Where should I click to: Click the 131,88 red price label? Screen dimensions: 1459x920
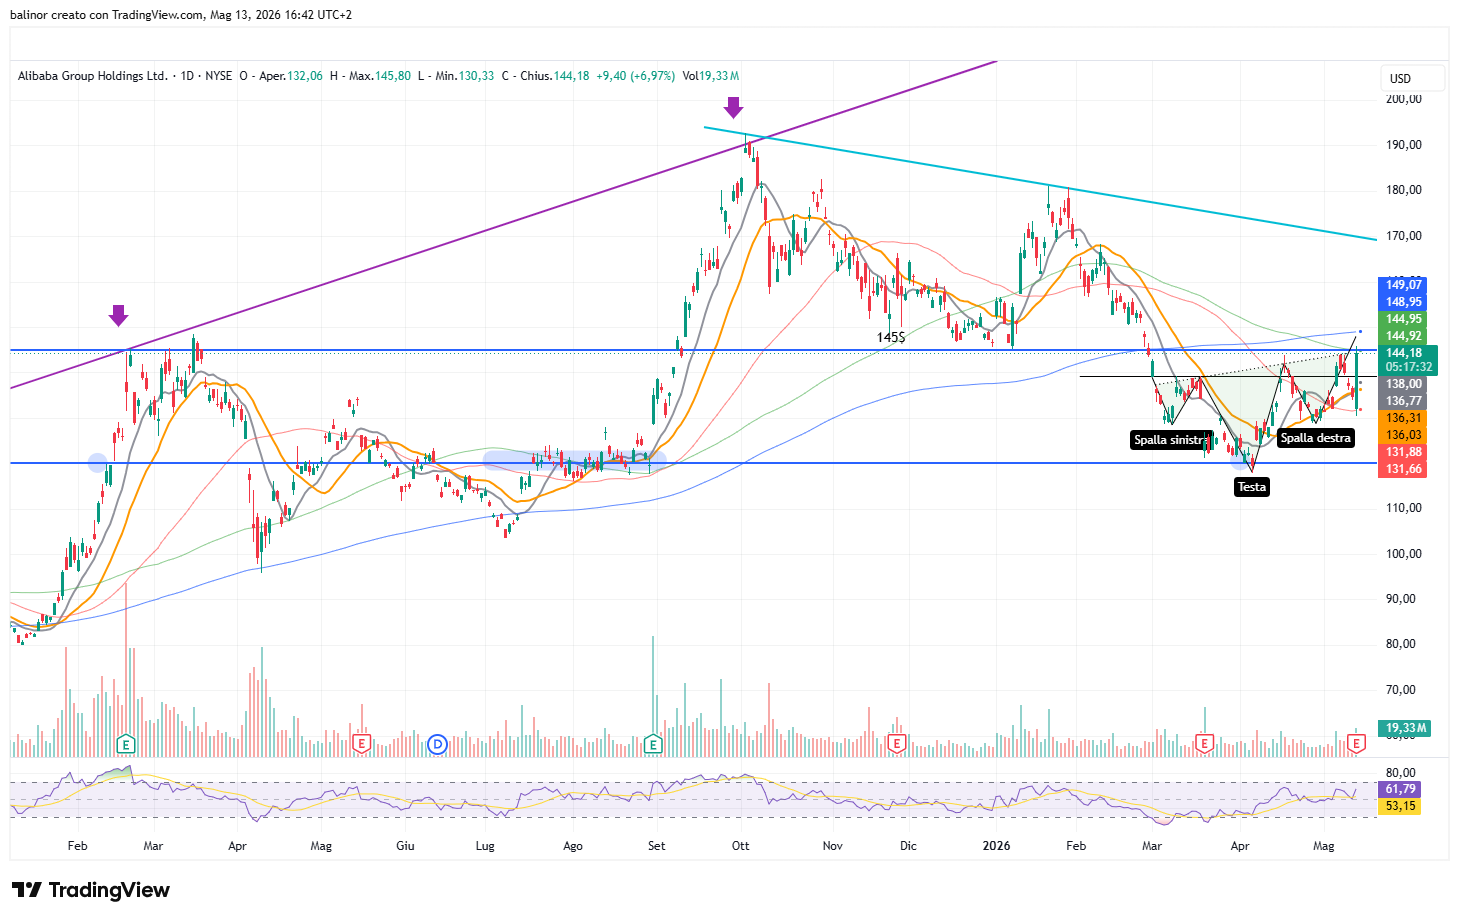click(x=1403, y=452)
